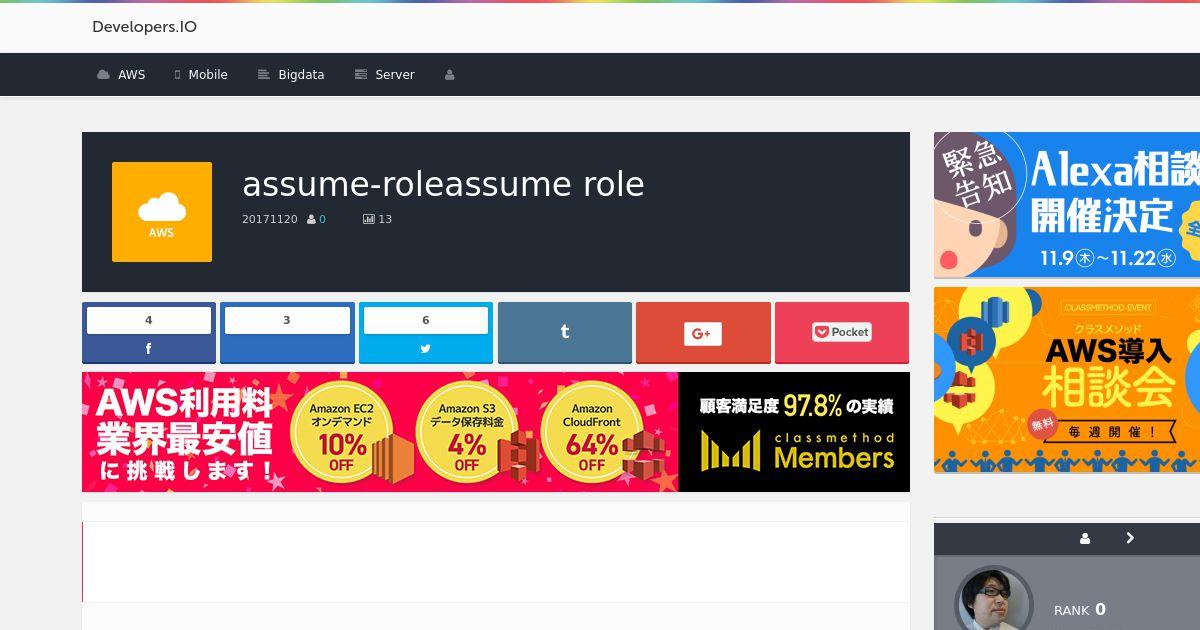Click the orange AWS cloud category icon
This screenshot has width=1200, height=630.
[162, 212]
